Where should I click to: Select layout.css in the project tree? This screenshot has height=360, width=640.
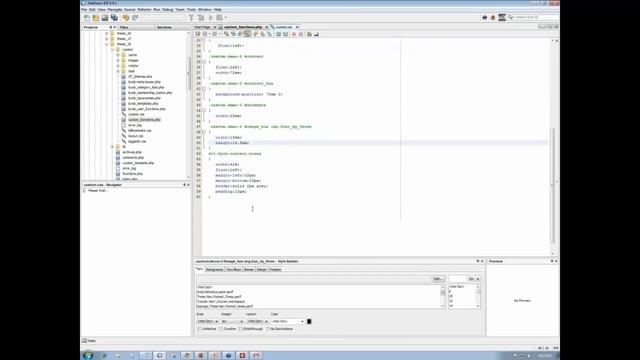[136, 136]
